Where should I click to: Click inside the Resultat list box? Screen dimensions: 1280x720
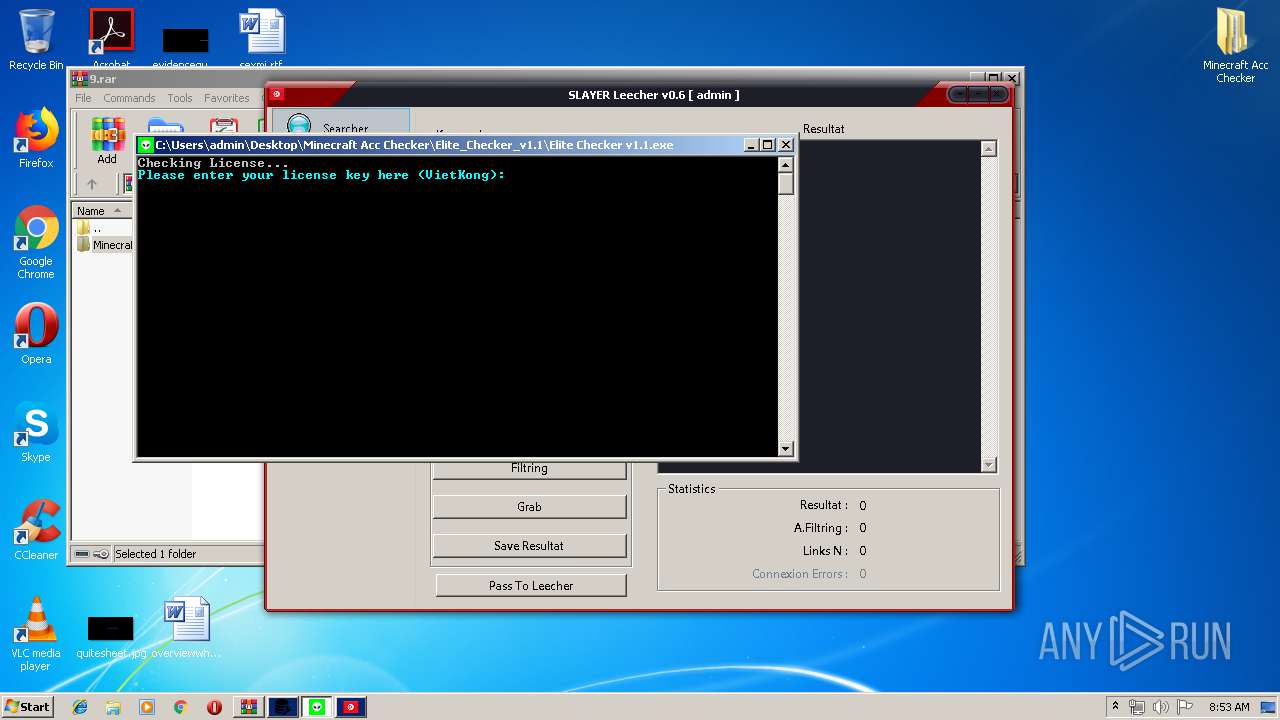(x=888, y=306)
